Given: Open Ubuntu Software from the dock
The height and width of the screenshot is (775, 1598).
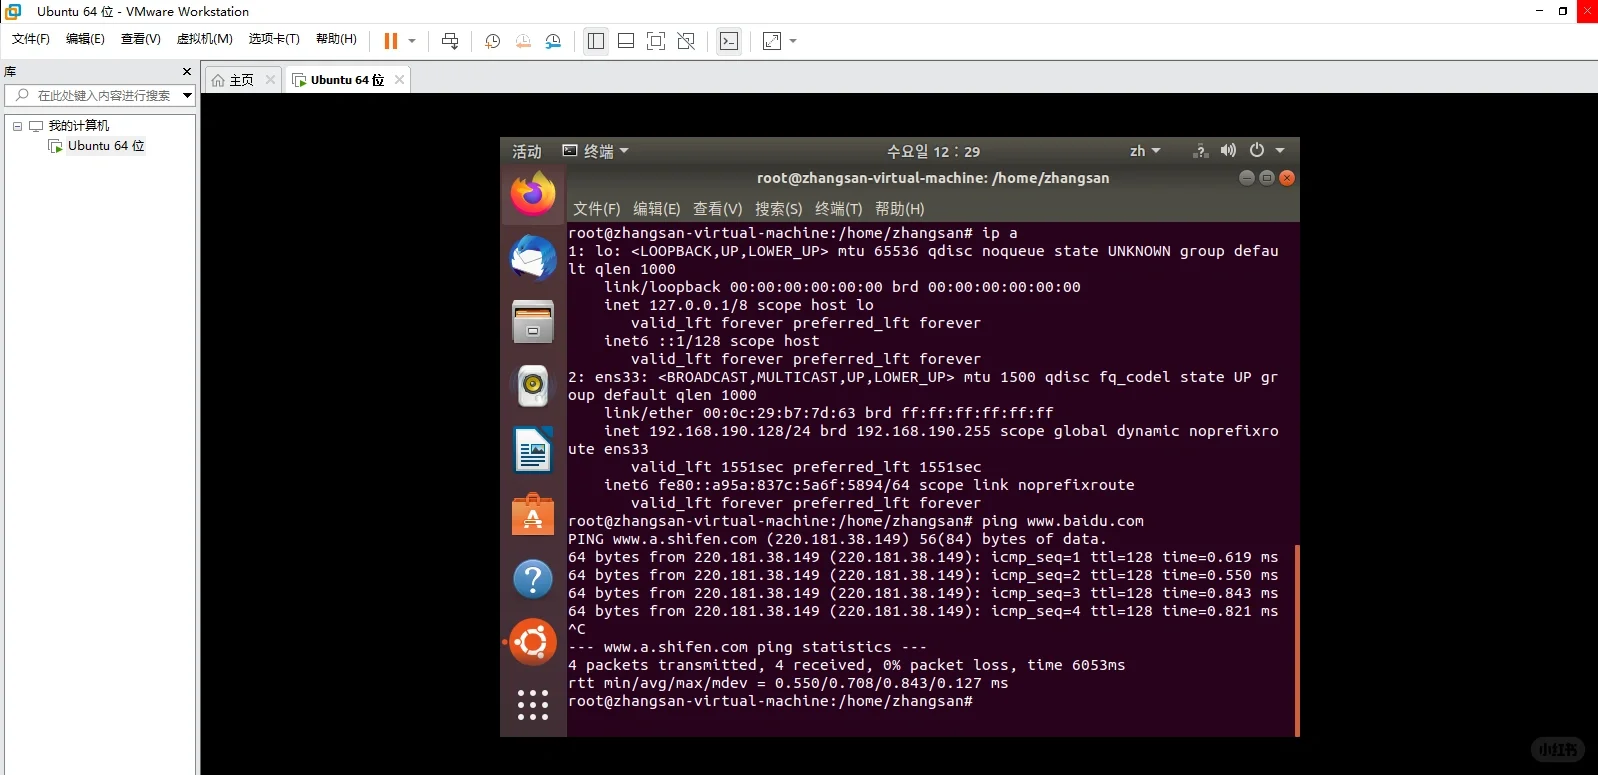Looking at the screenshot, I should point(533,515).
